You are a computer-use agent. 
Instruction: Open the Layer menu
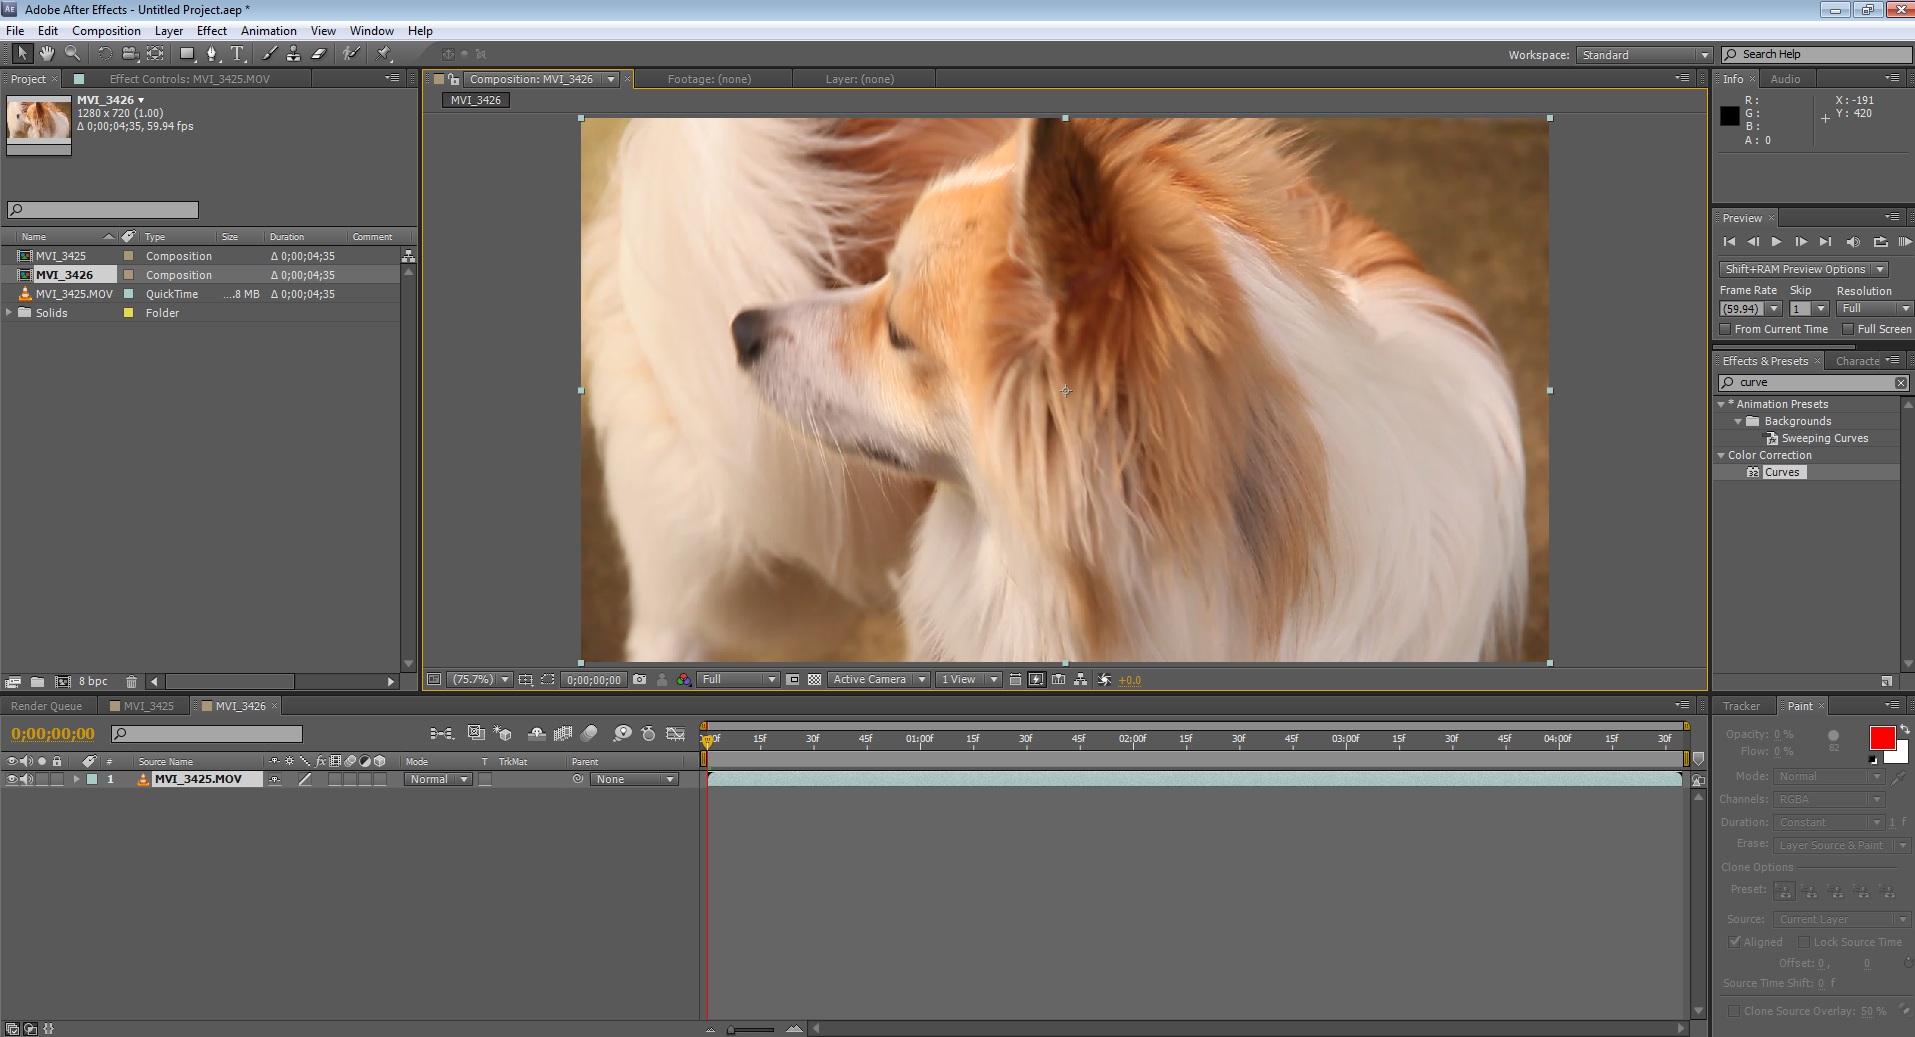click(x=169, y=31)
